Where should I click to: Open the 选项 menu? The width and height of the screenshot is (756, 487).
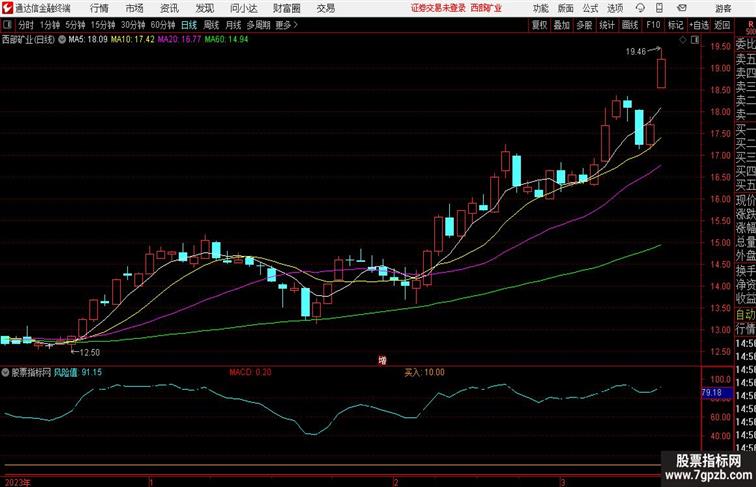click(x=615, y=8)
